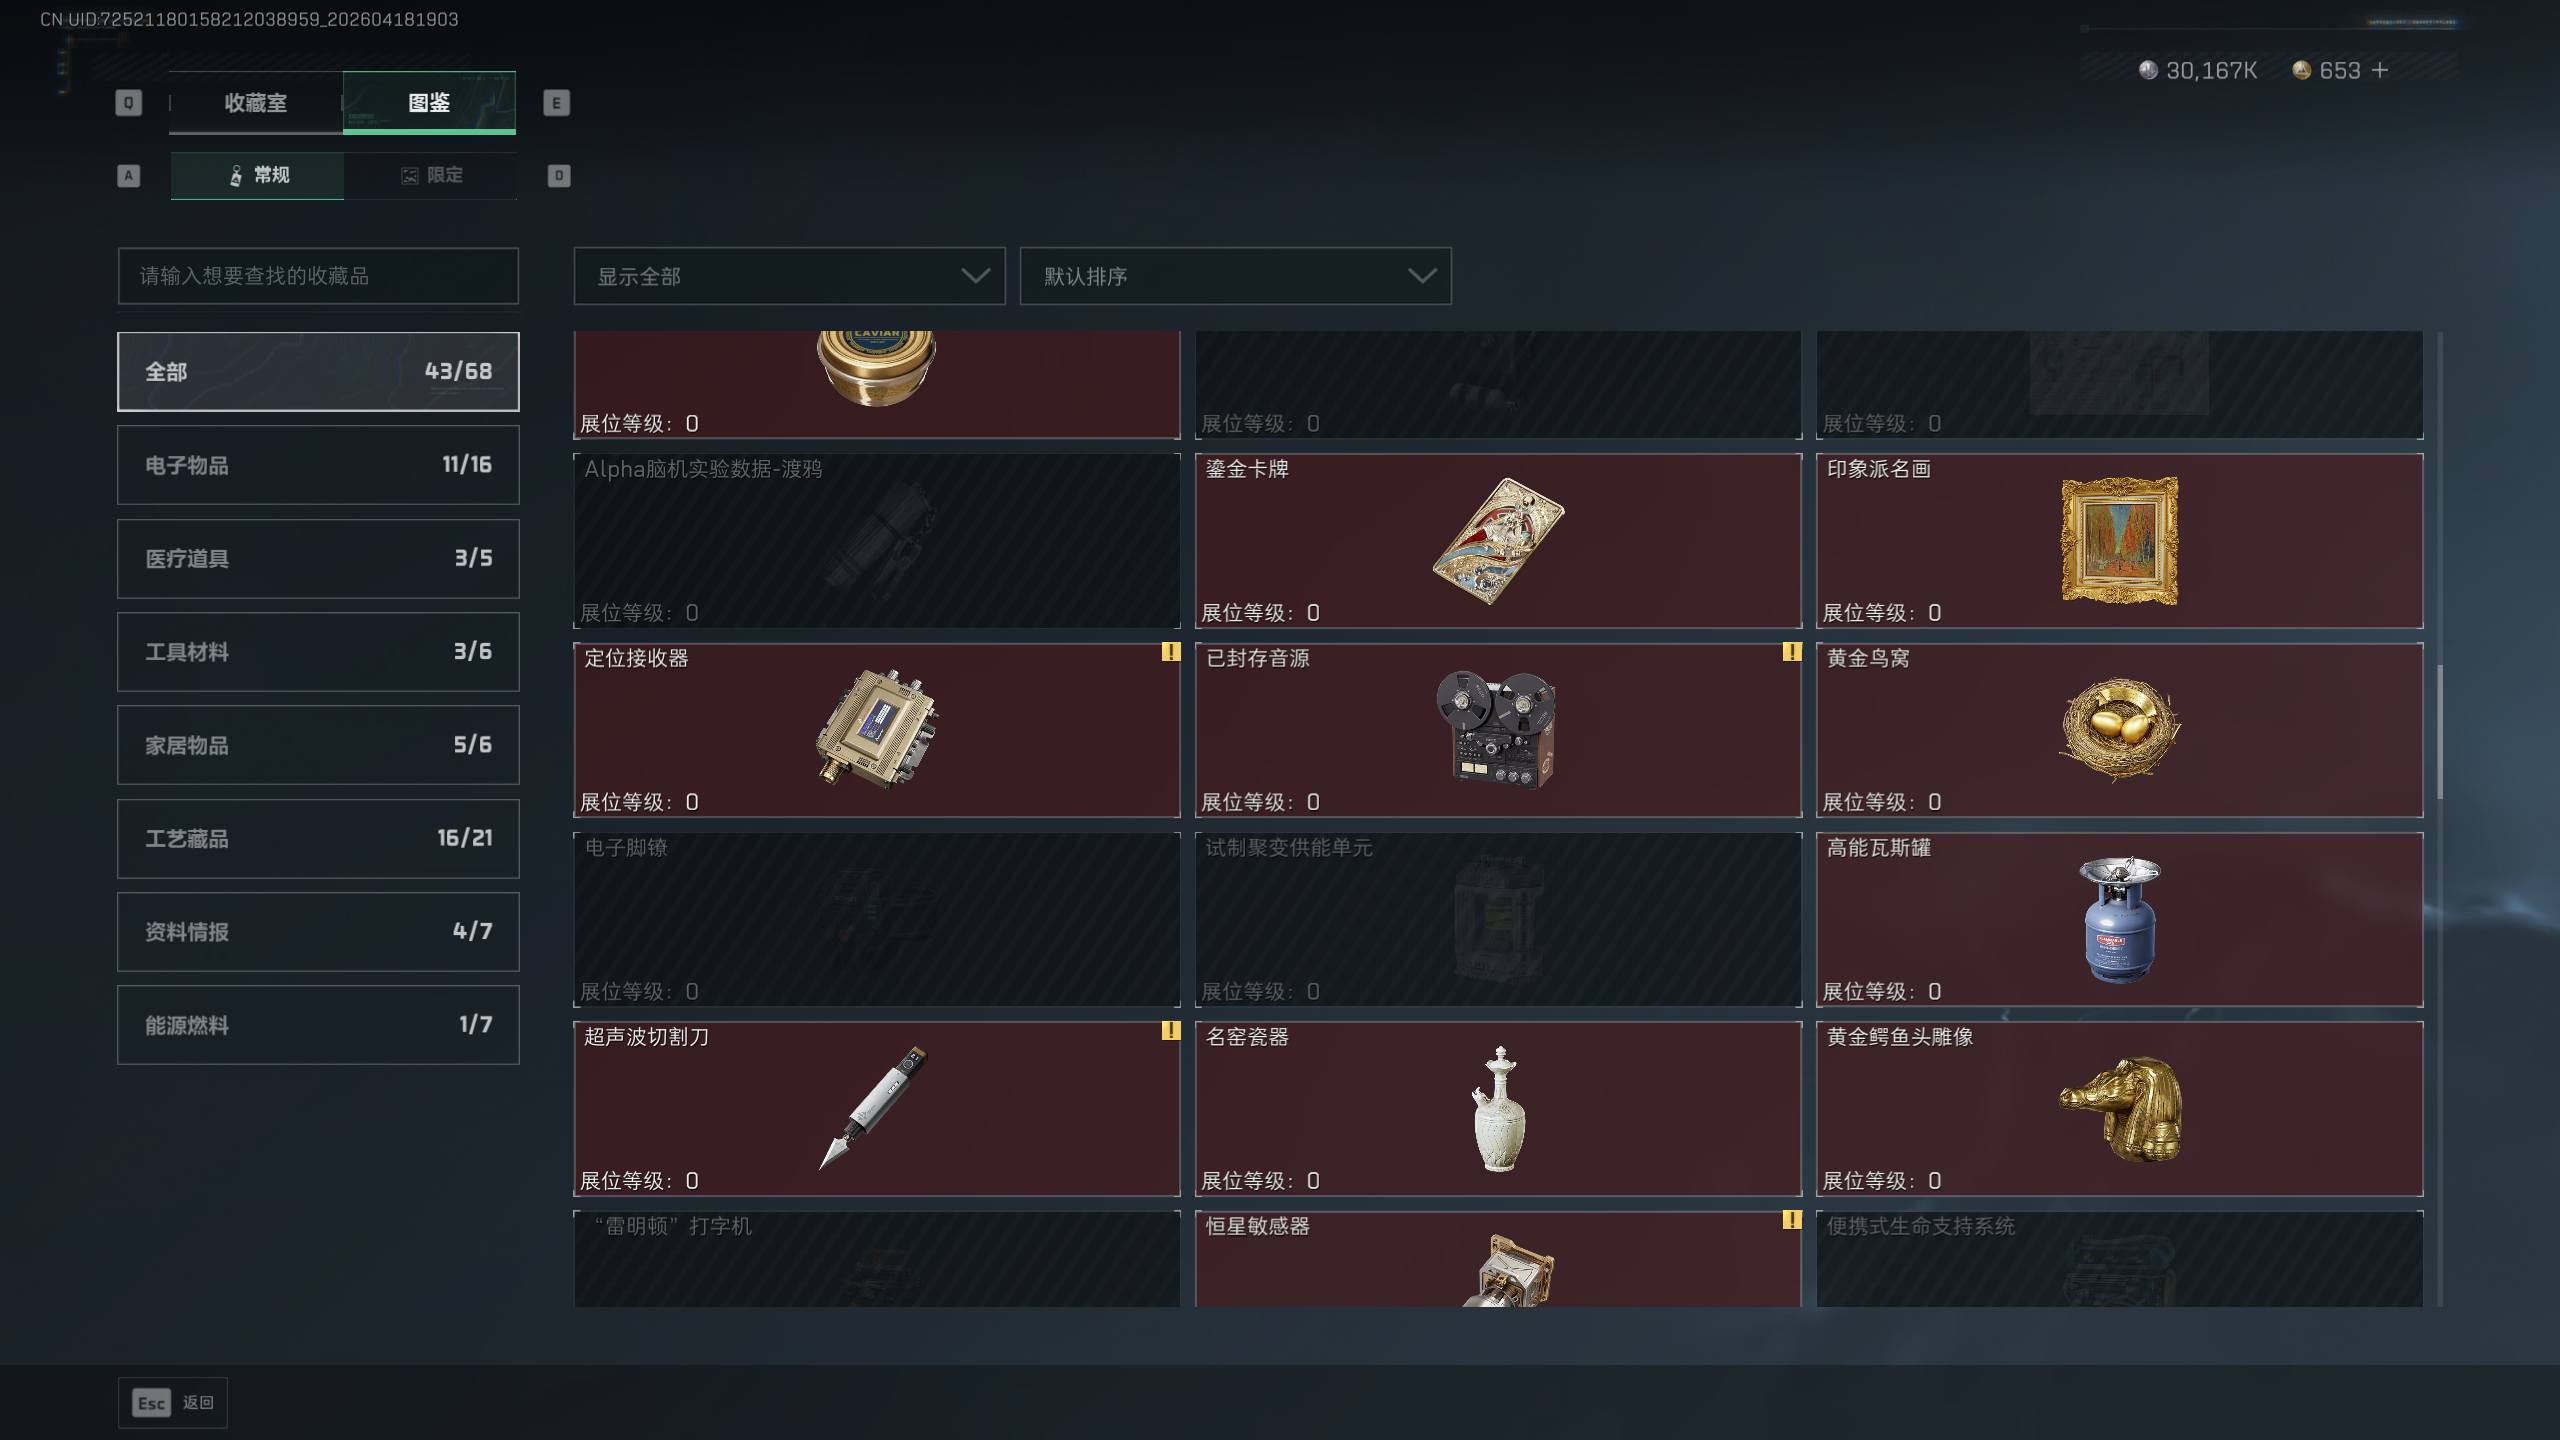Expand the 显示全部 dropdown
2560x1440 pixels.
click(789, 276)
